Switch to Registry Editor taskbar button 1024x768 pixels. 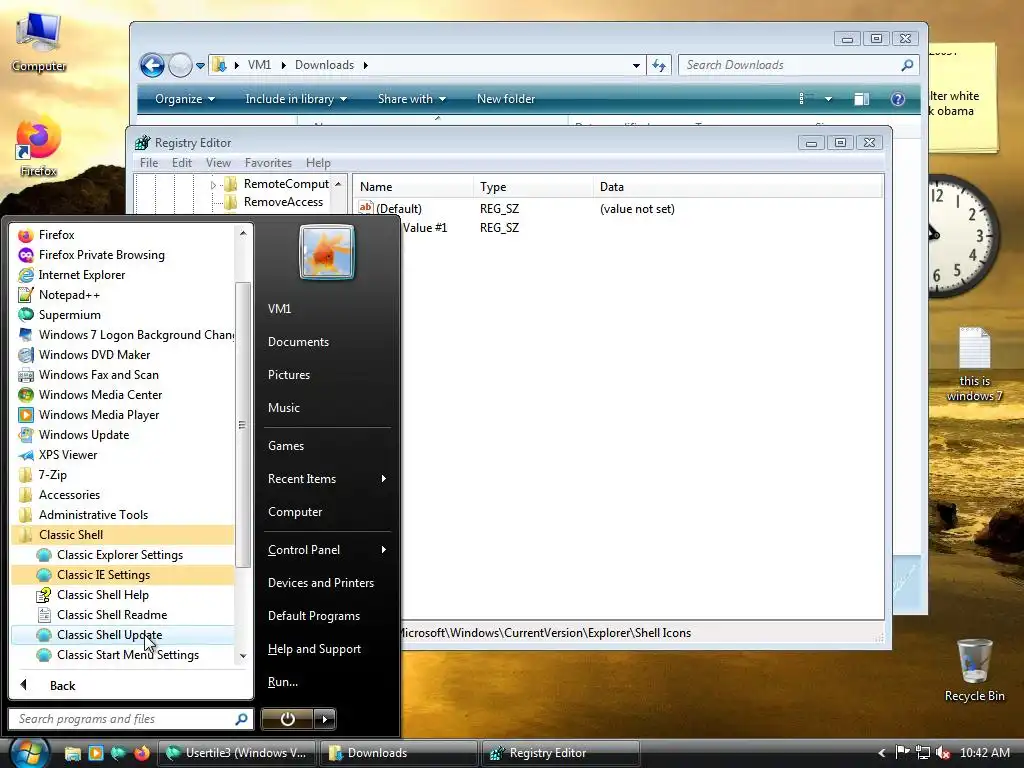[x=560, y=753]
